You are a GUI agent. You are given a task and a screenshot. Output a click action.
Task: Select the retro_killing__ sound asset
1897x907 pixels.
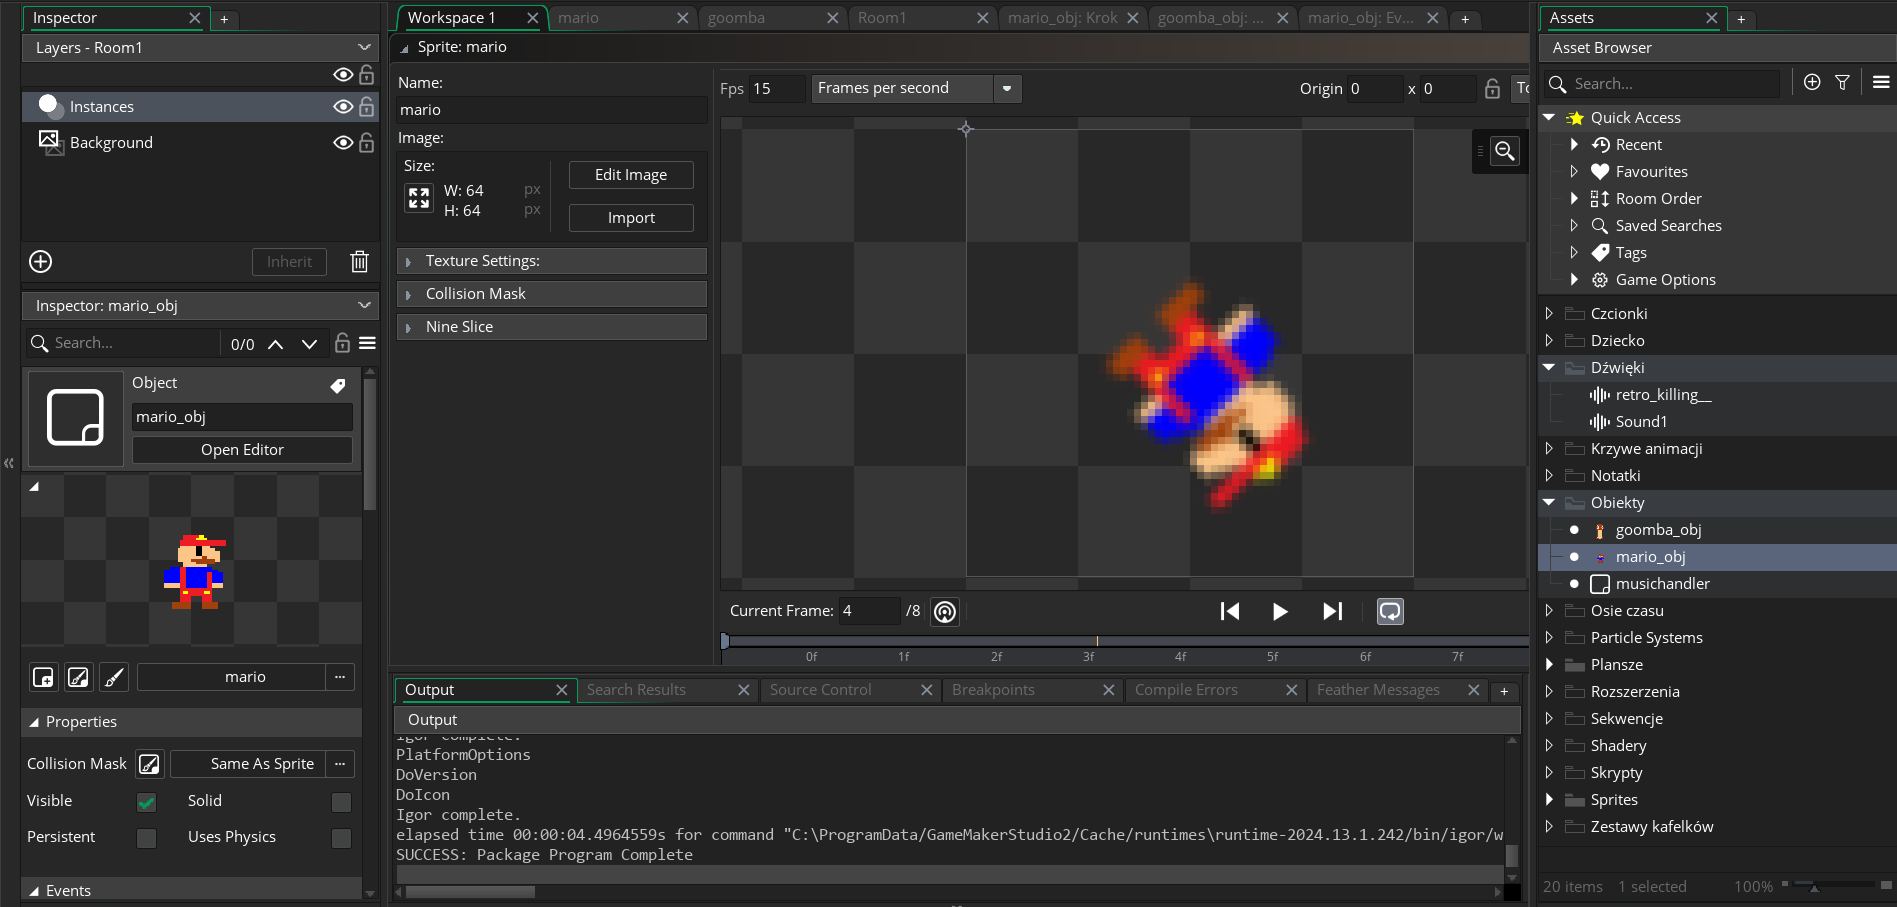tap(1663, 395)
